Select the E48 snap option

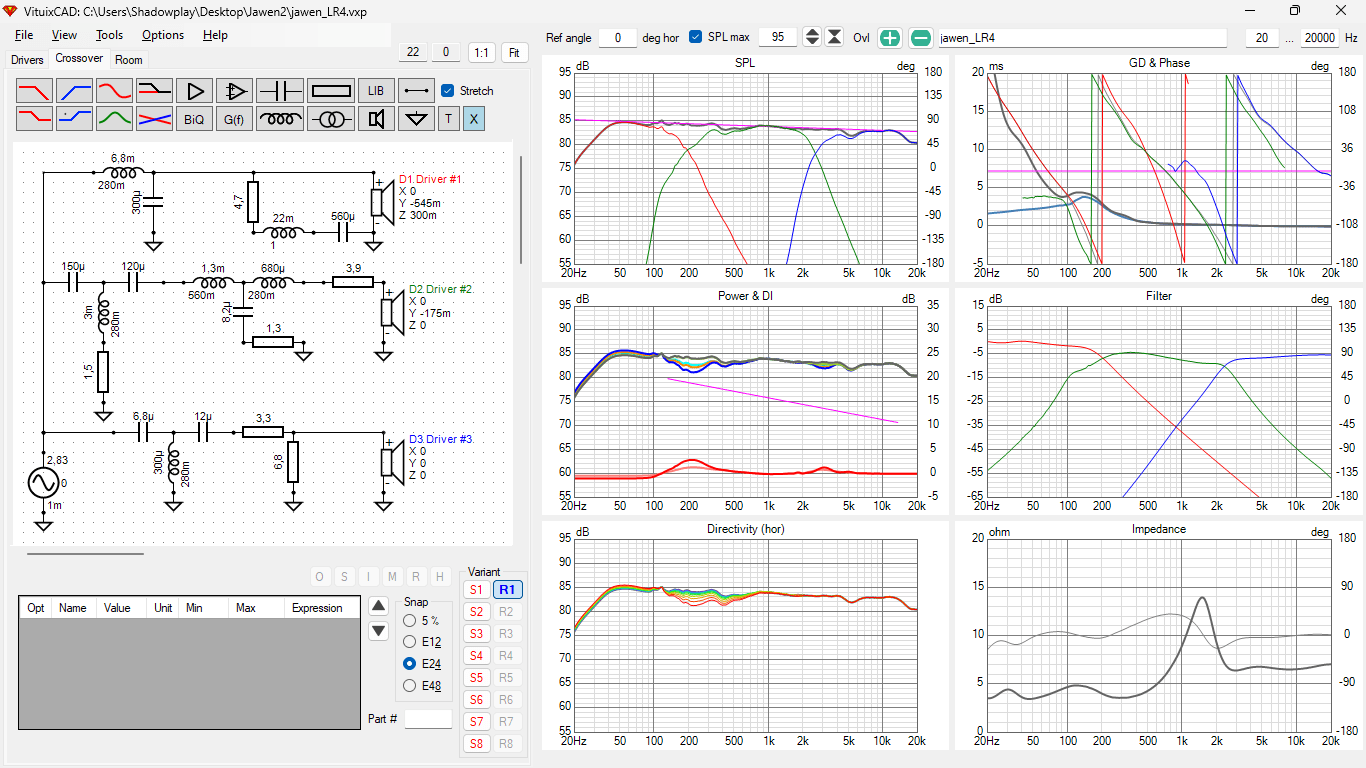point(409,686)
